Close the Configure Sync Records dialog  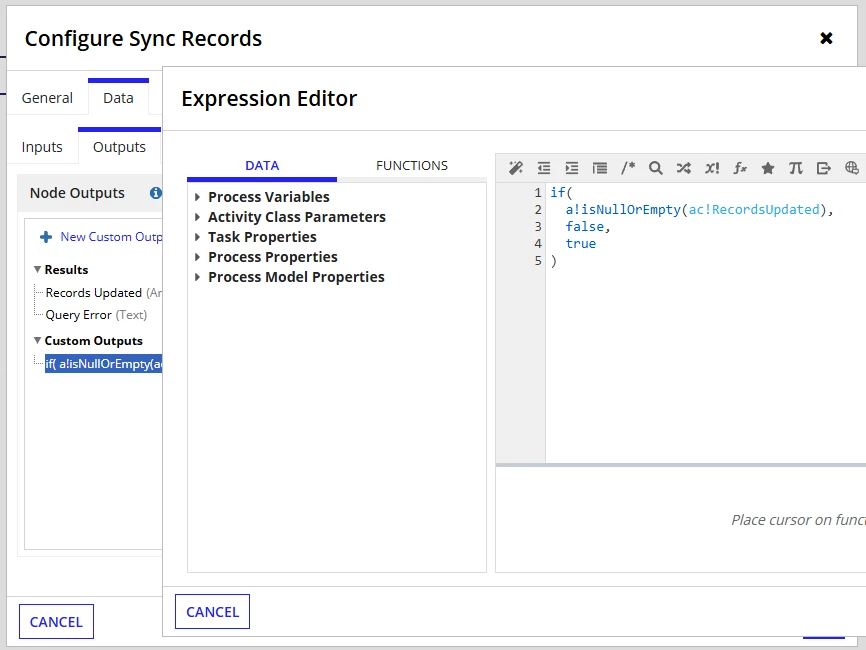coord(826,38)
